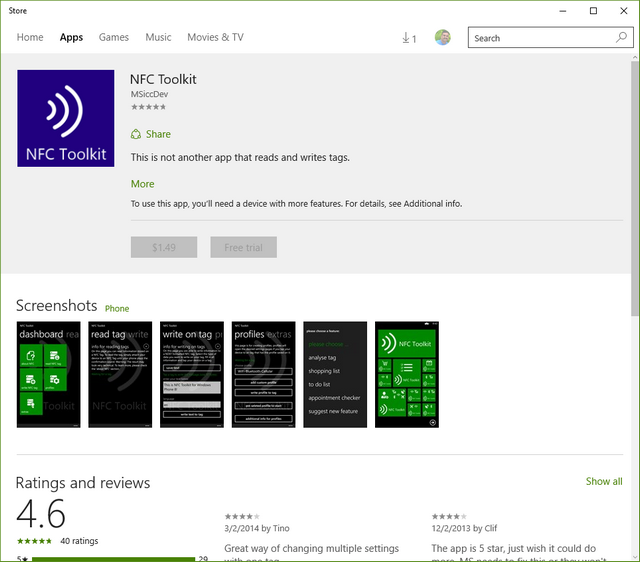640x562 pixels.
Task: Go to the Home tab
Action: pos(30,37)
